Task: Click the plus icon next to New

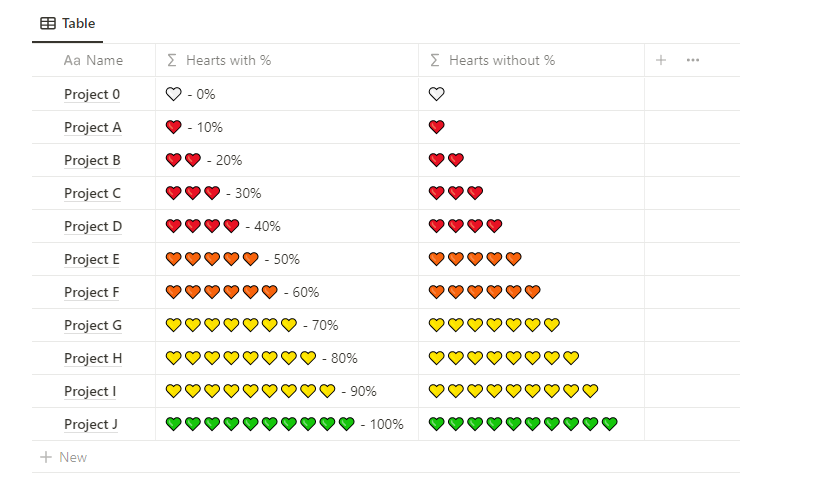Action: (x=45, y=457)
